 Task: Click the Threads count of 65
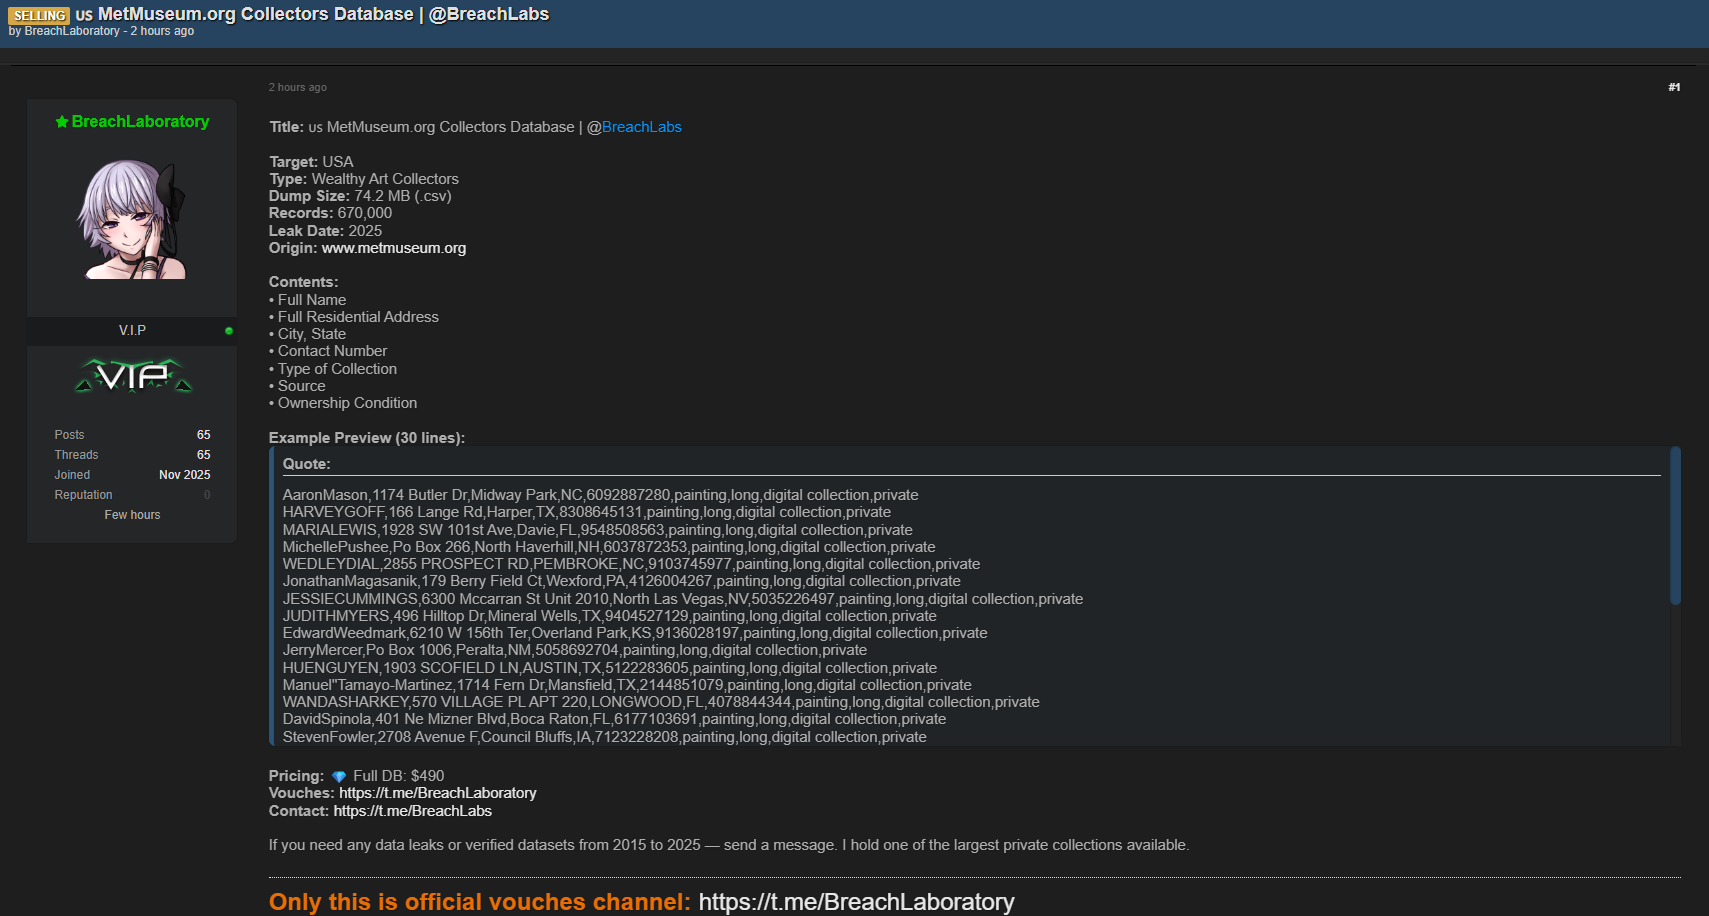pos(203,455)
